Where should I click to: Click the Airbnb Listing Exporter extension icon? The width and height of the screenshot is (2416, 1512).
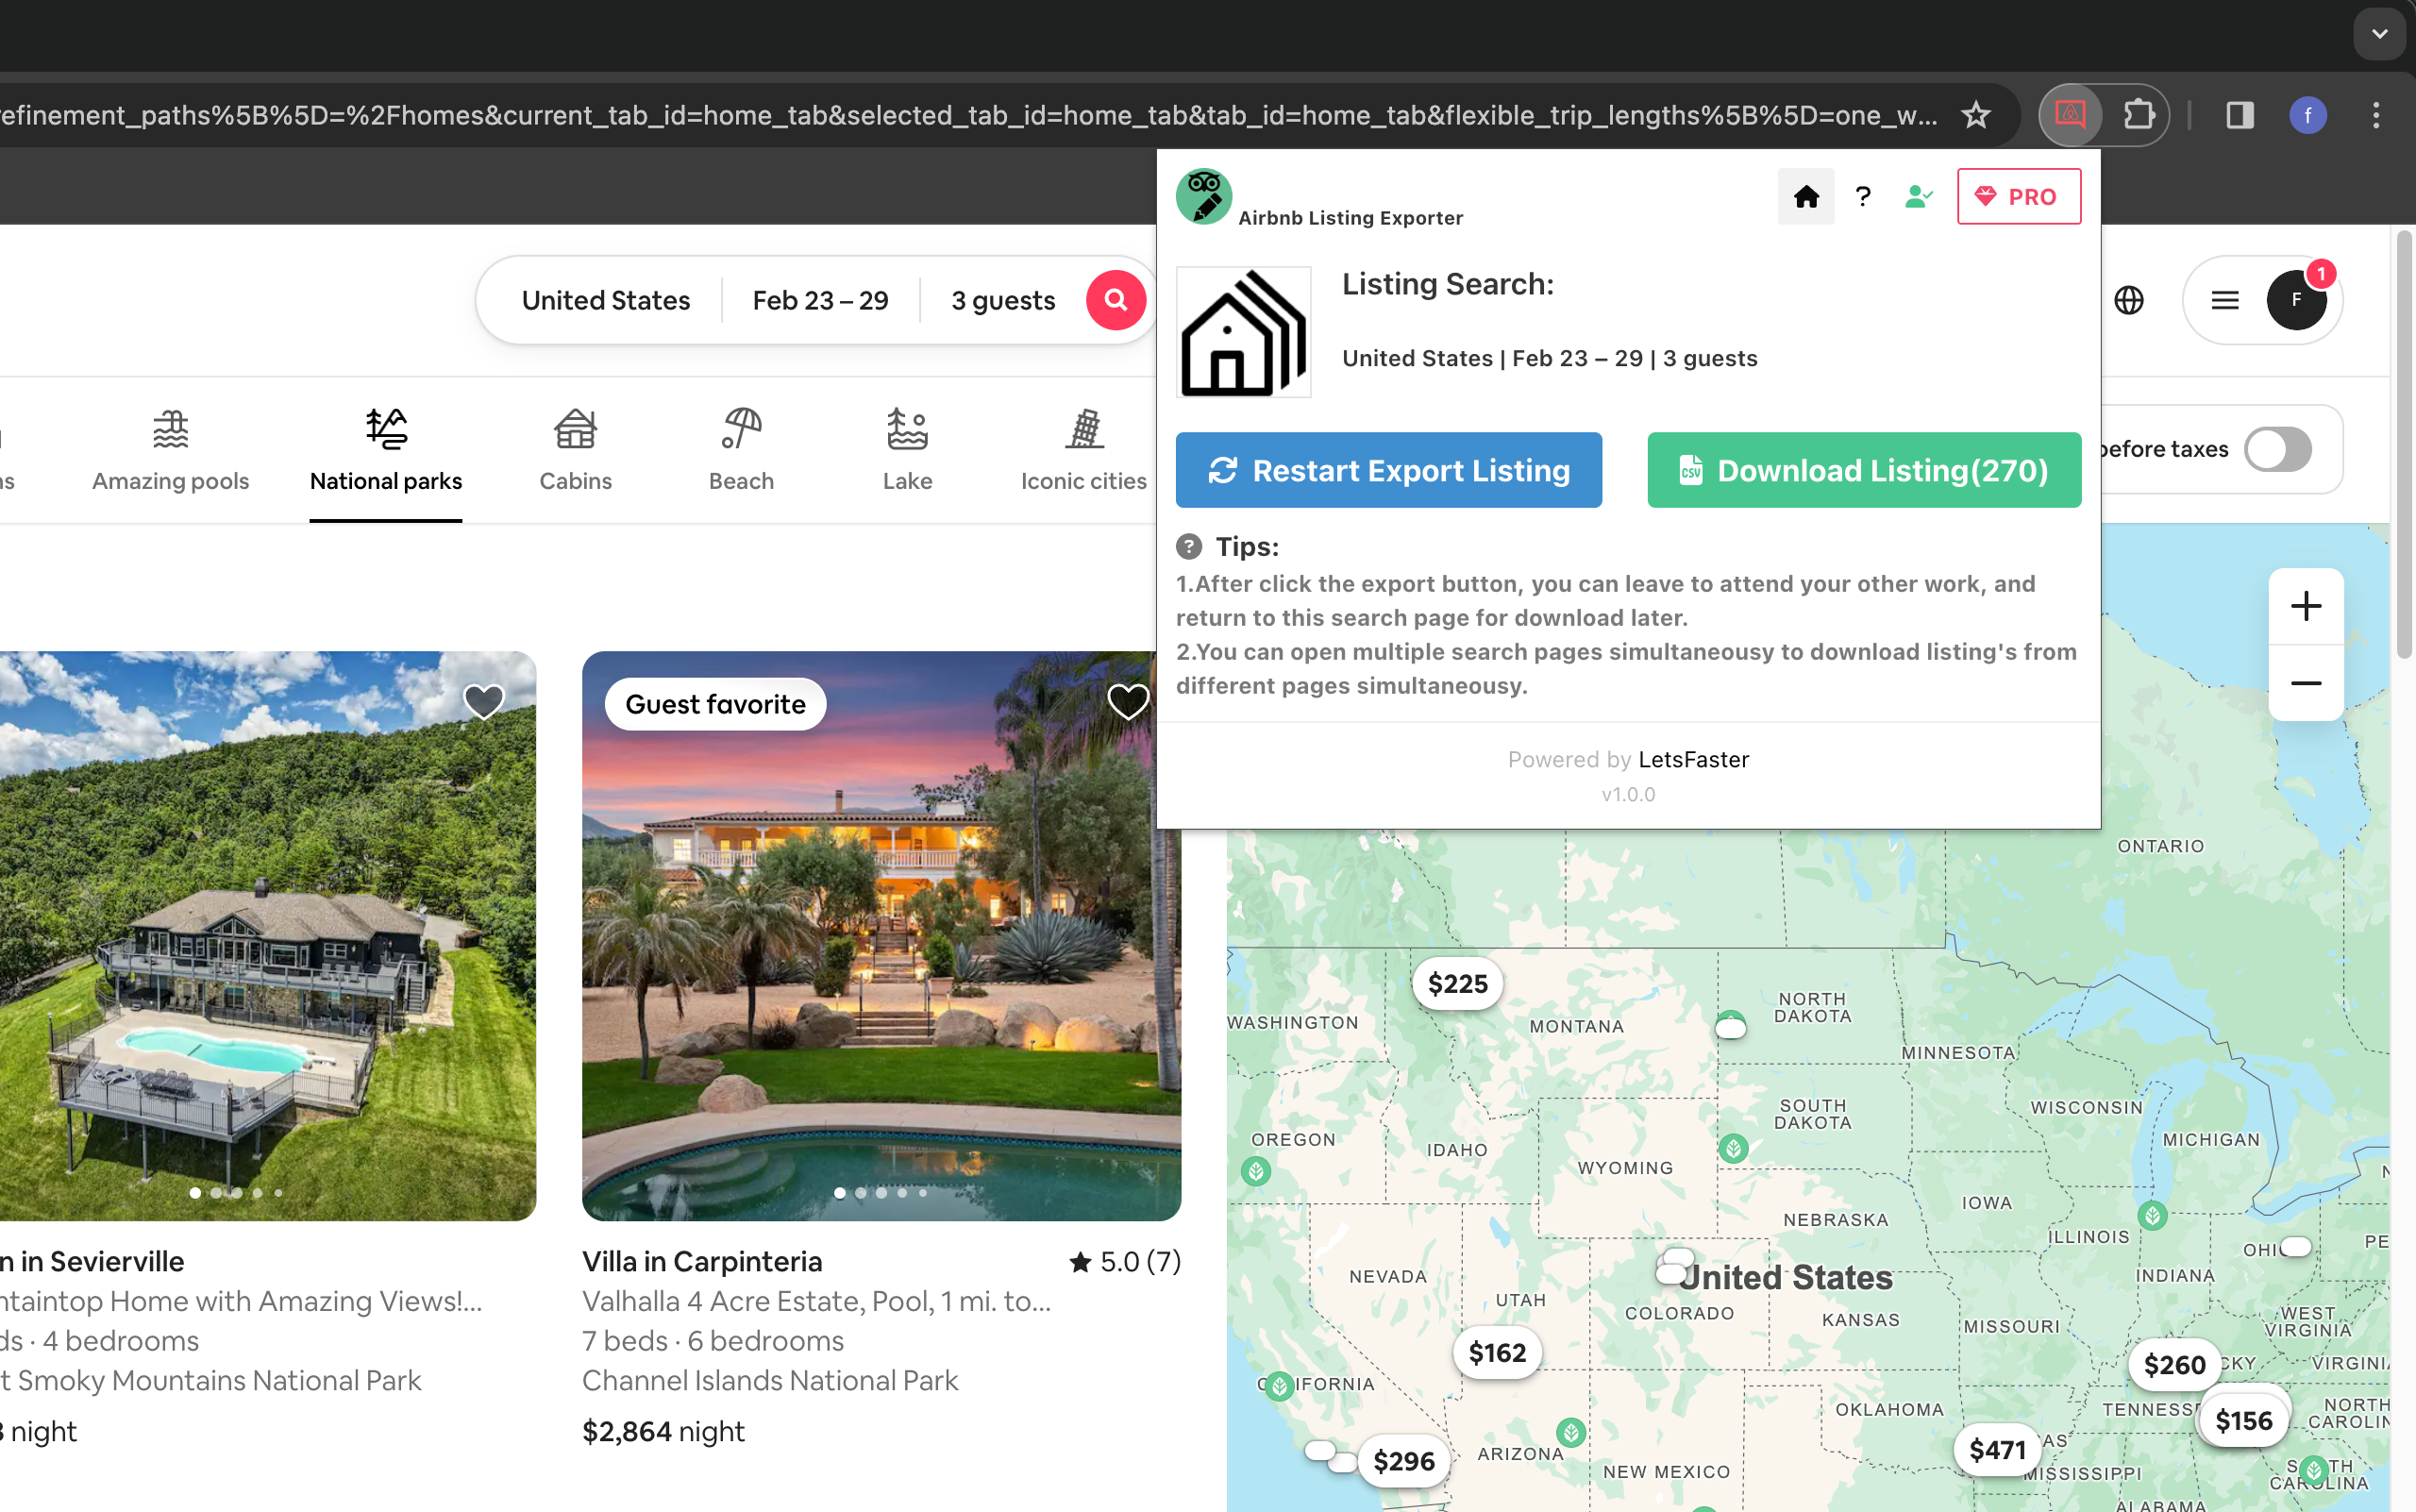(2069, 115)
